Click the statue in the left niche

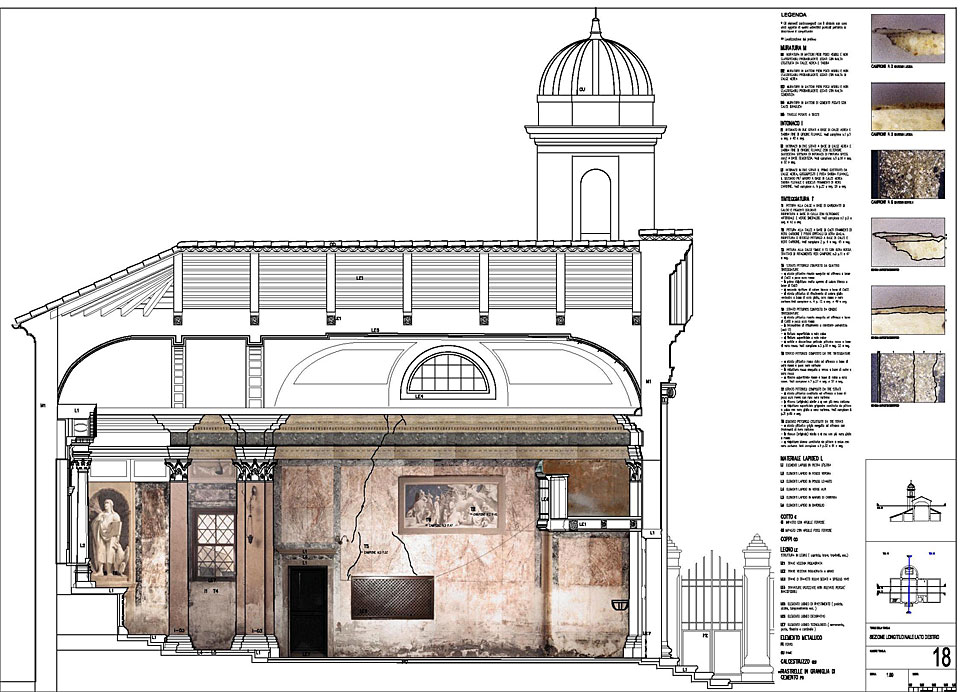pyautogui.click(x=110, y=537)
